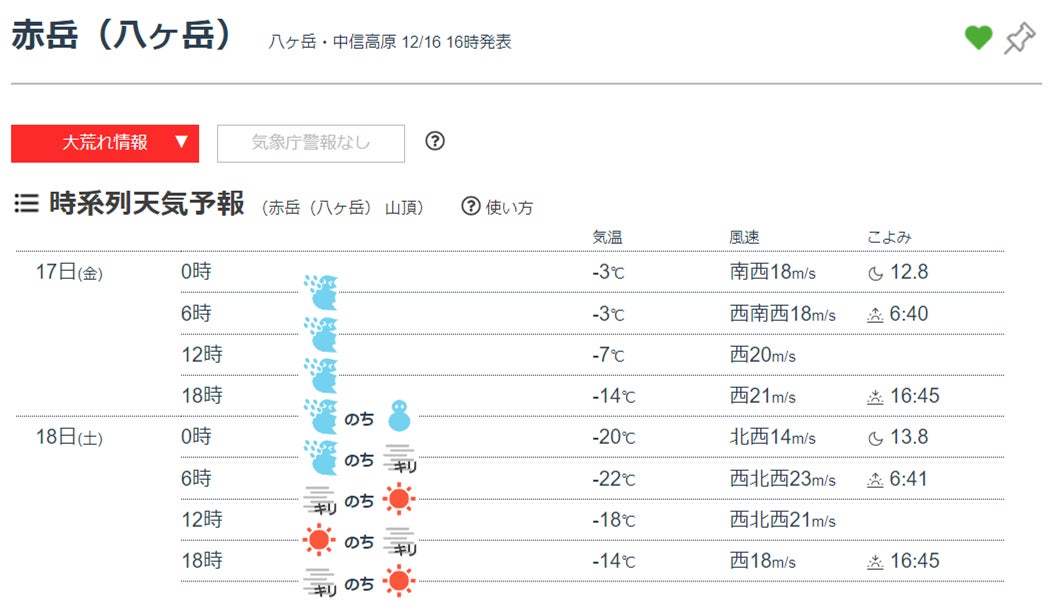The width and height of the screenshot is (1056, 613).
Task: Click the 風速 column header
Action: (744, 238)
